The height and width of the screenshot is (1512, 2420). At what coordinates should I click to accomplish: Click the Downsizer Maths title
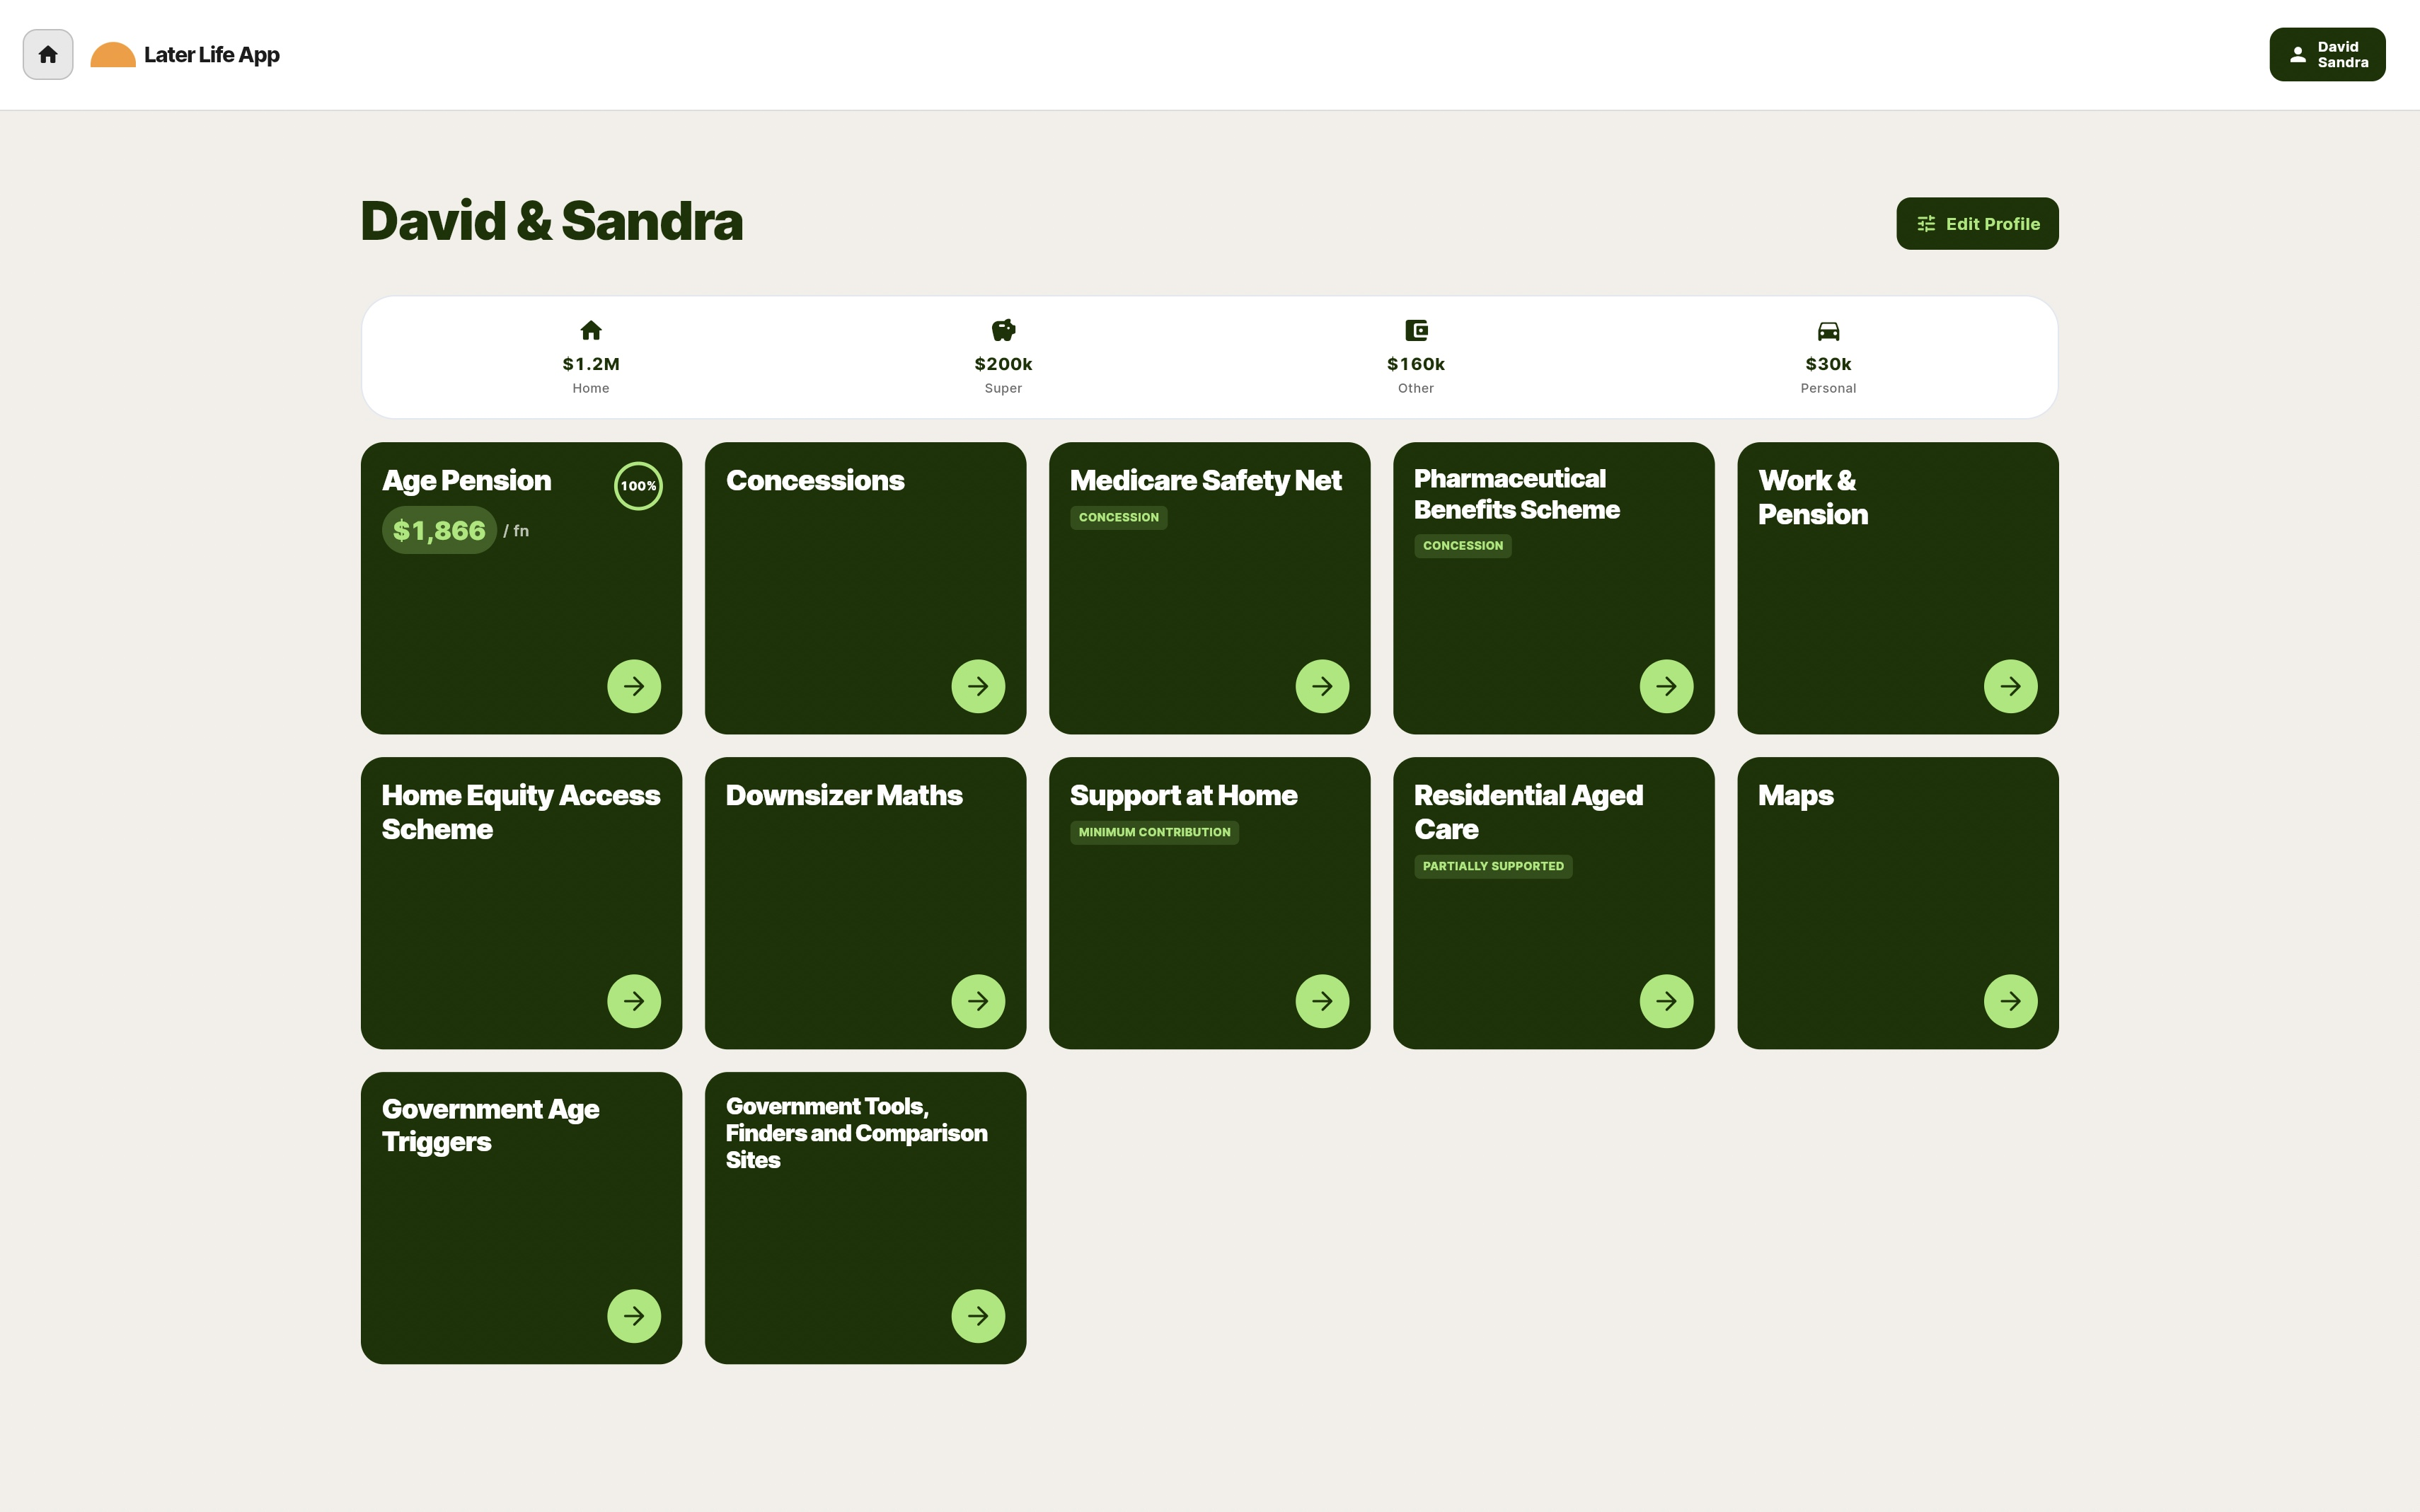[x=844, y=795]
